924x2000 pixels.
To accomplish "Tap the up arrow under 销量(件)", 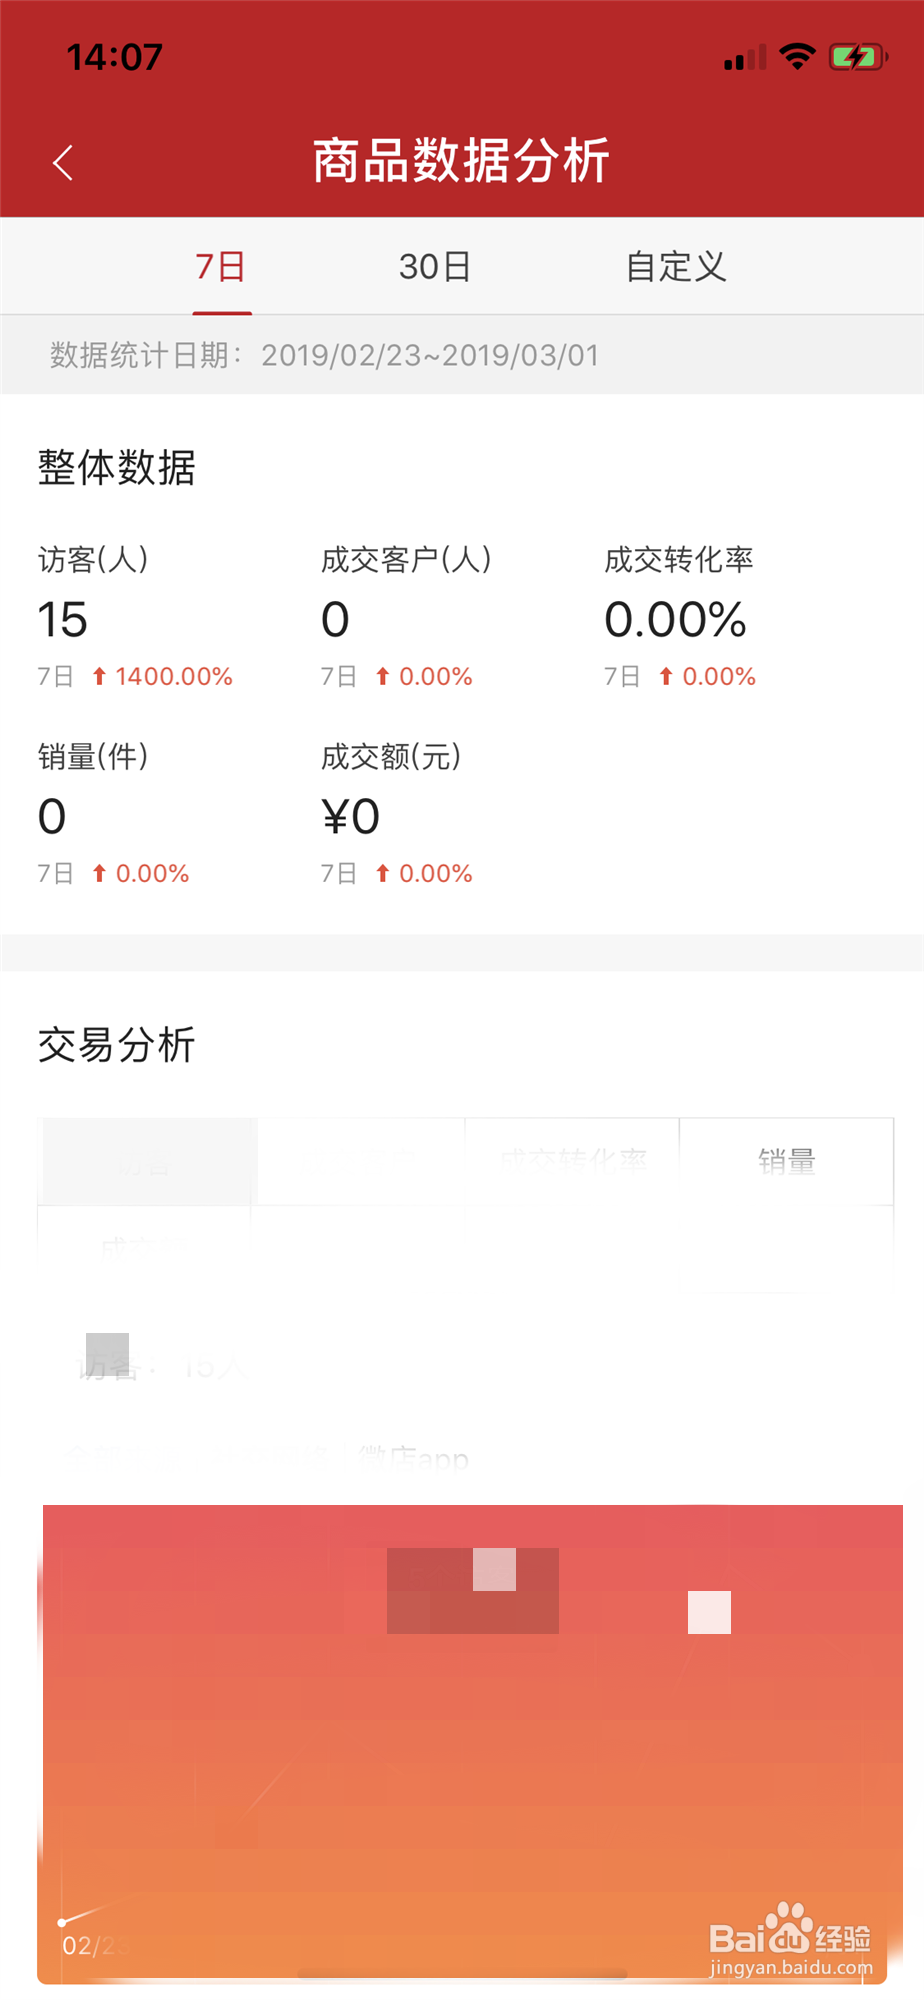I will point(99,874).
